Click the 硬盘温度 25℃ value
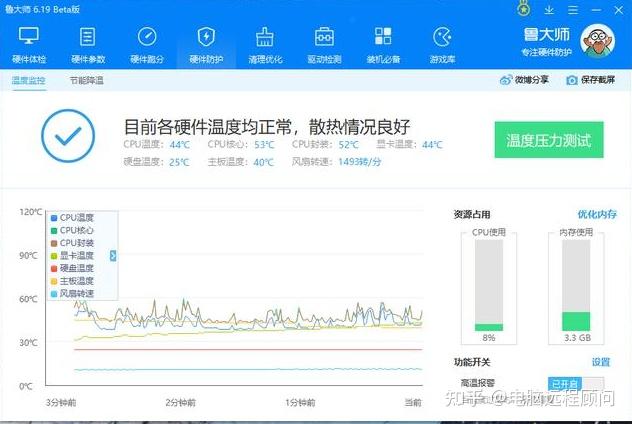The height and width of the screenshot is (424, 632). 179,162
